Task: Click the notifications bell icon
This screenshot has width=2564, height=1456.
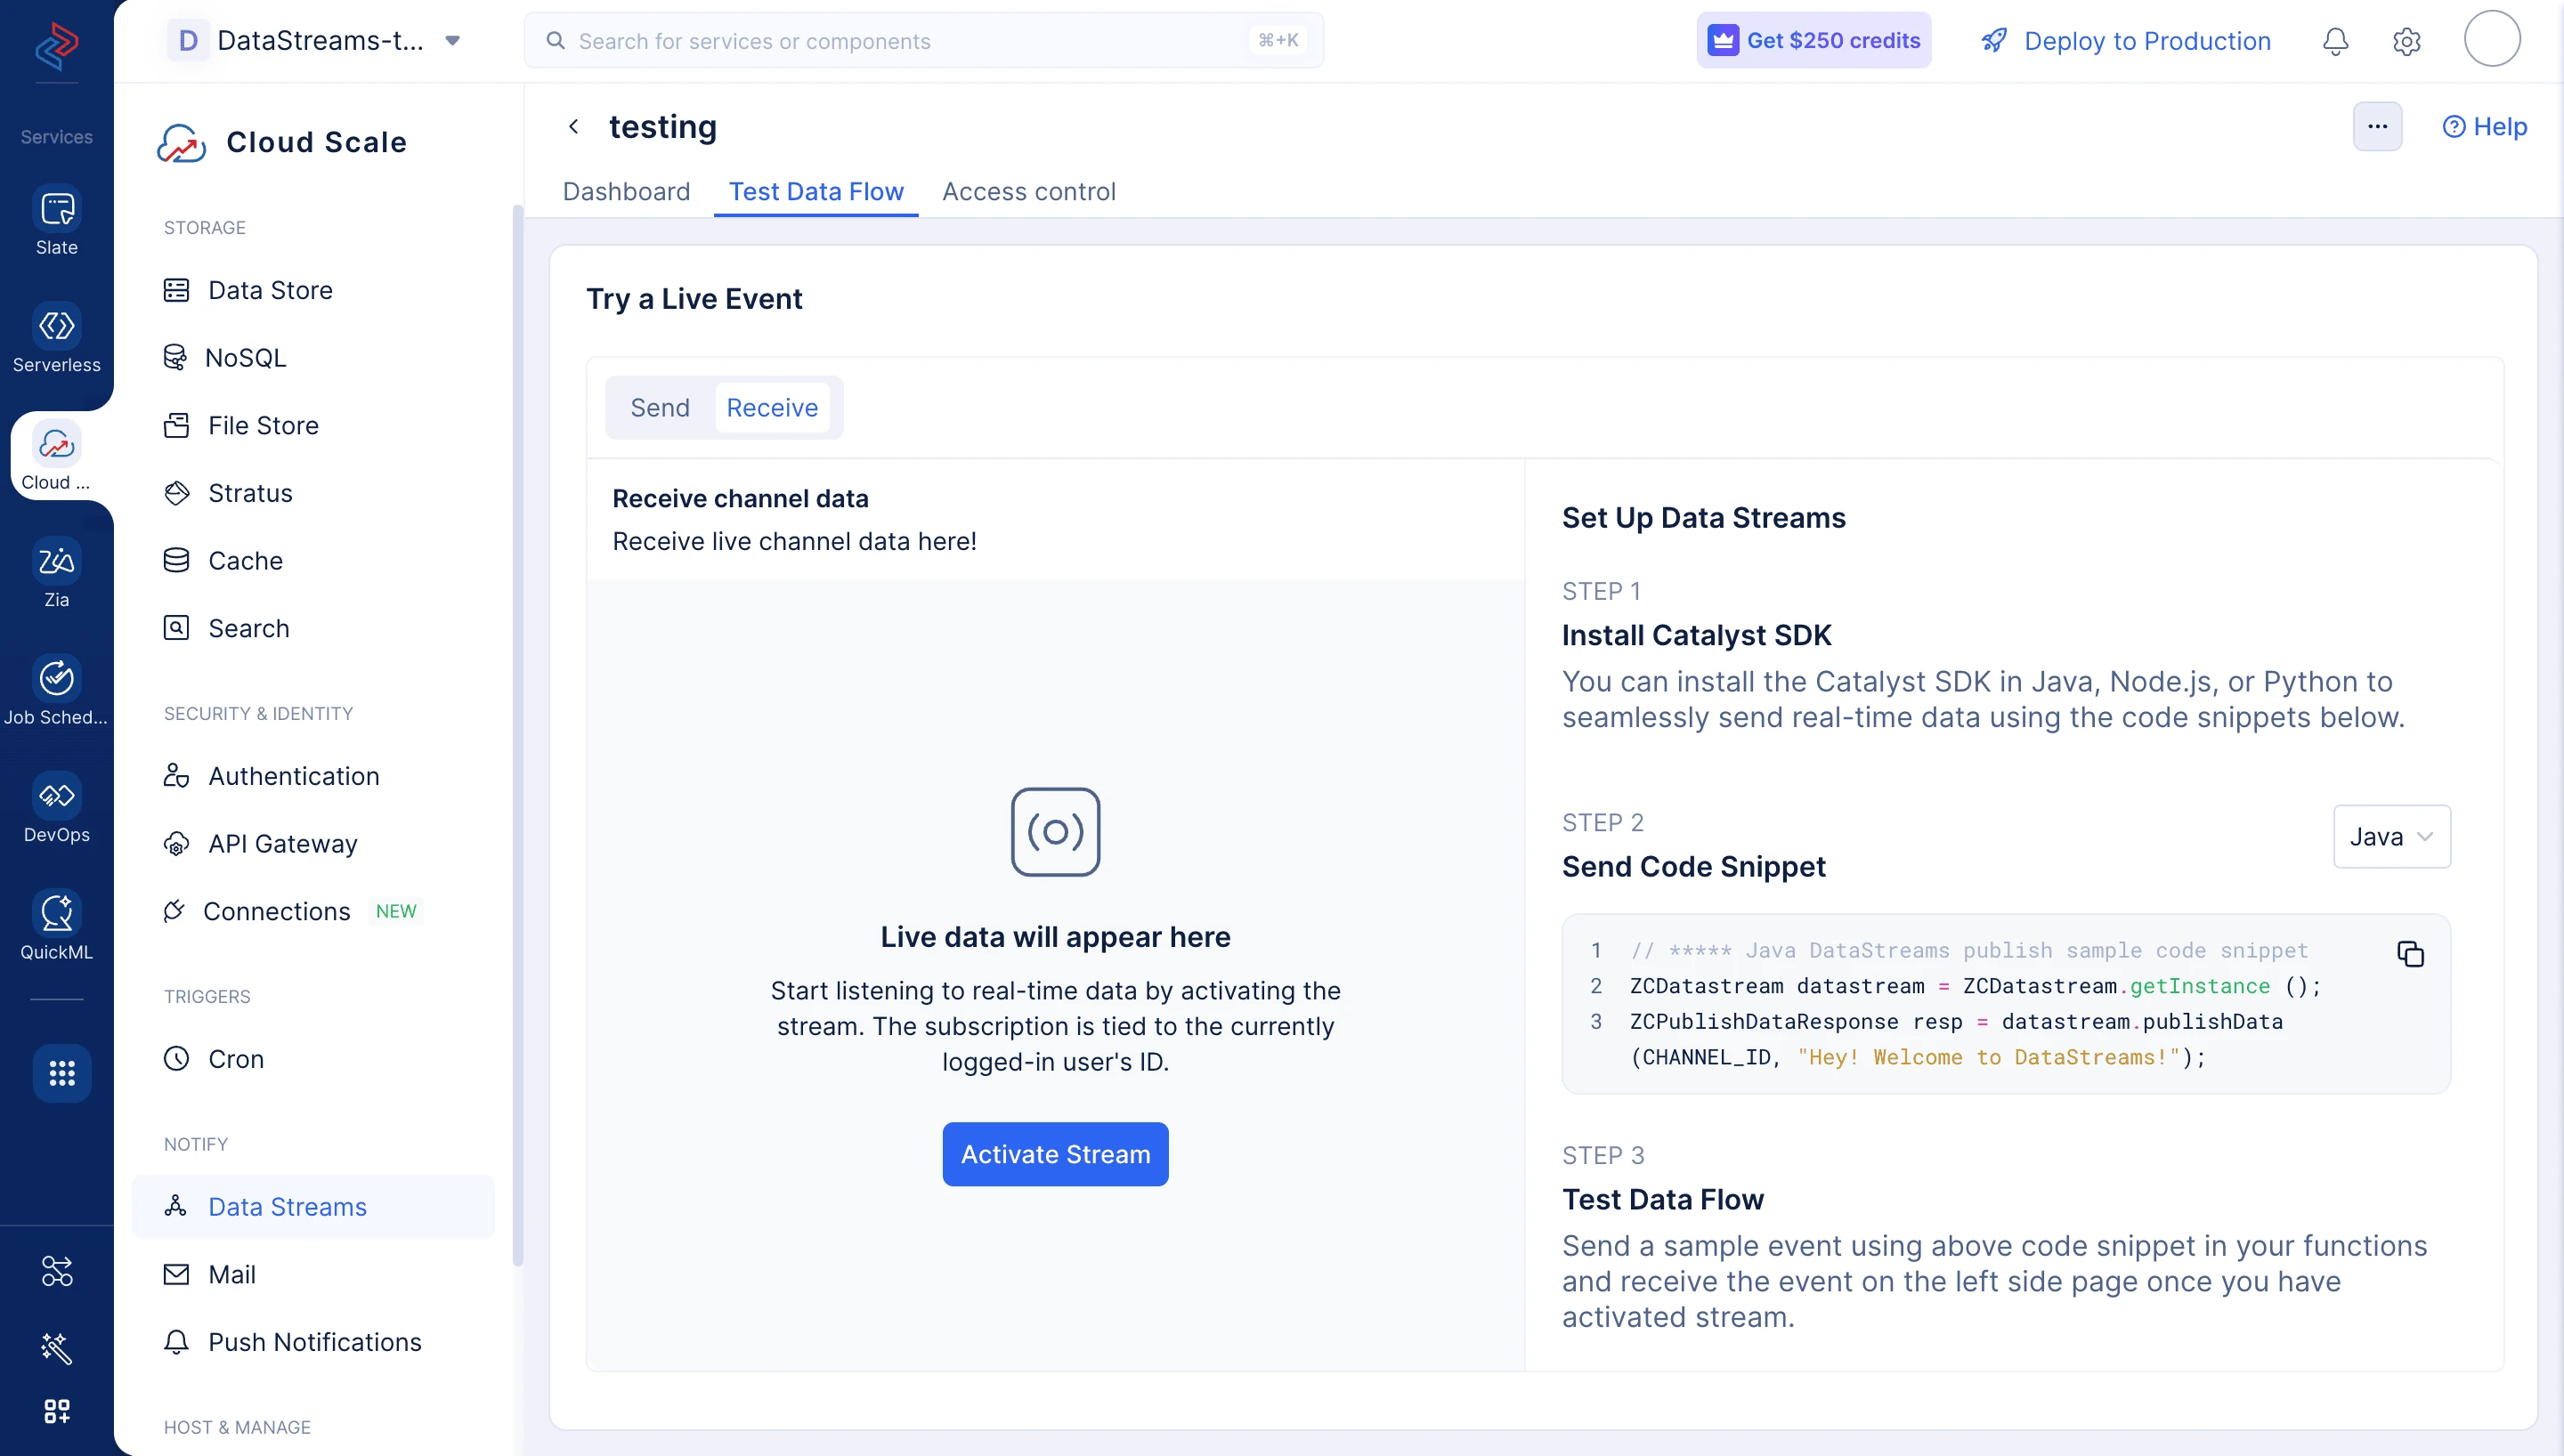Action: [2335, 41]
